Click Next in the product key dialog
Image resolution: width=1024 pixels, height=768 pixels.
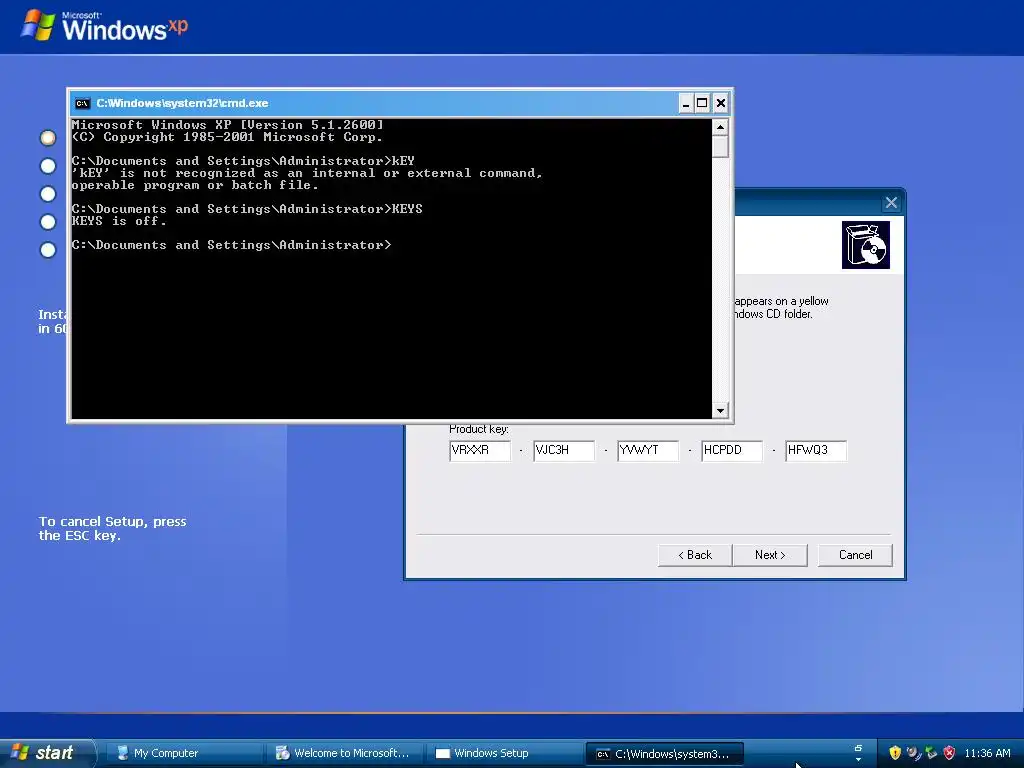770,555
